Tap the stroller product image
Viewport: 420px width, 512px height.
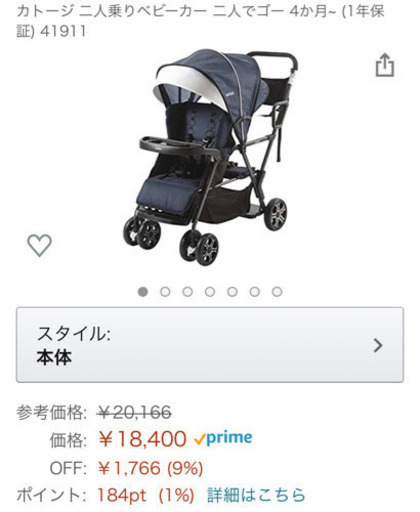point(210,157)
